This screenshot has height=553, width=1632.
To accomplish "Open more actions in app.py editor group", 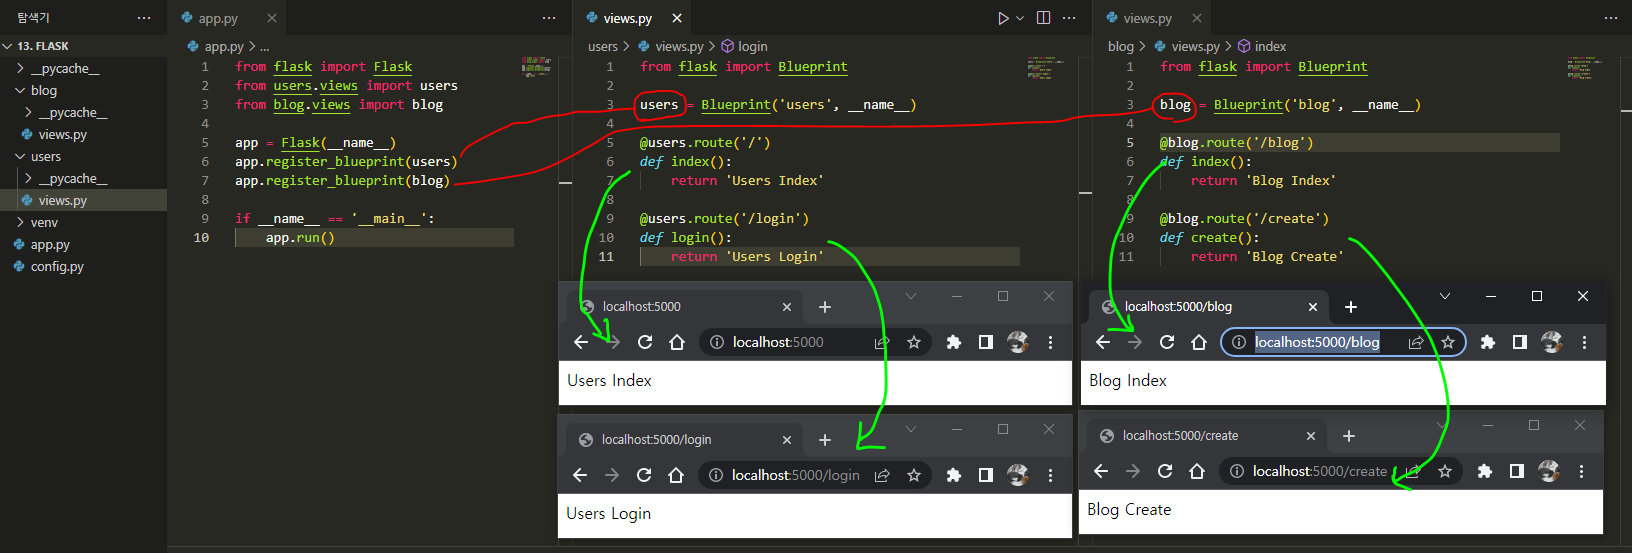I will 549,18.
